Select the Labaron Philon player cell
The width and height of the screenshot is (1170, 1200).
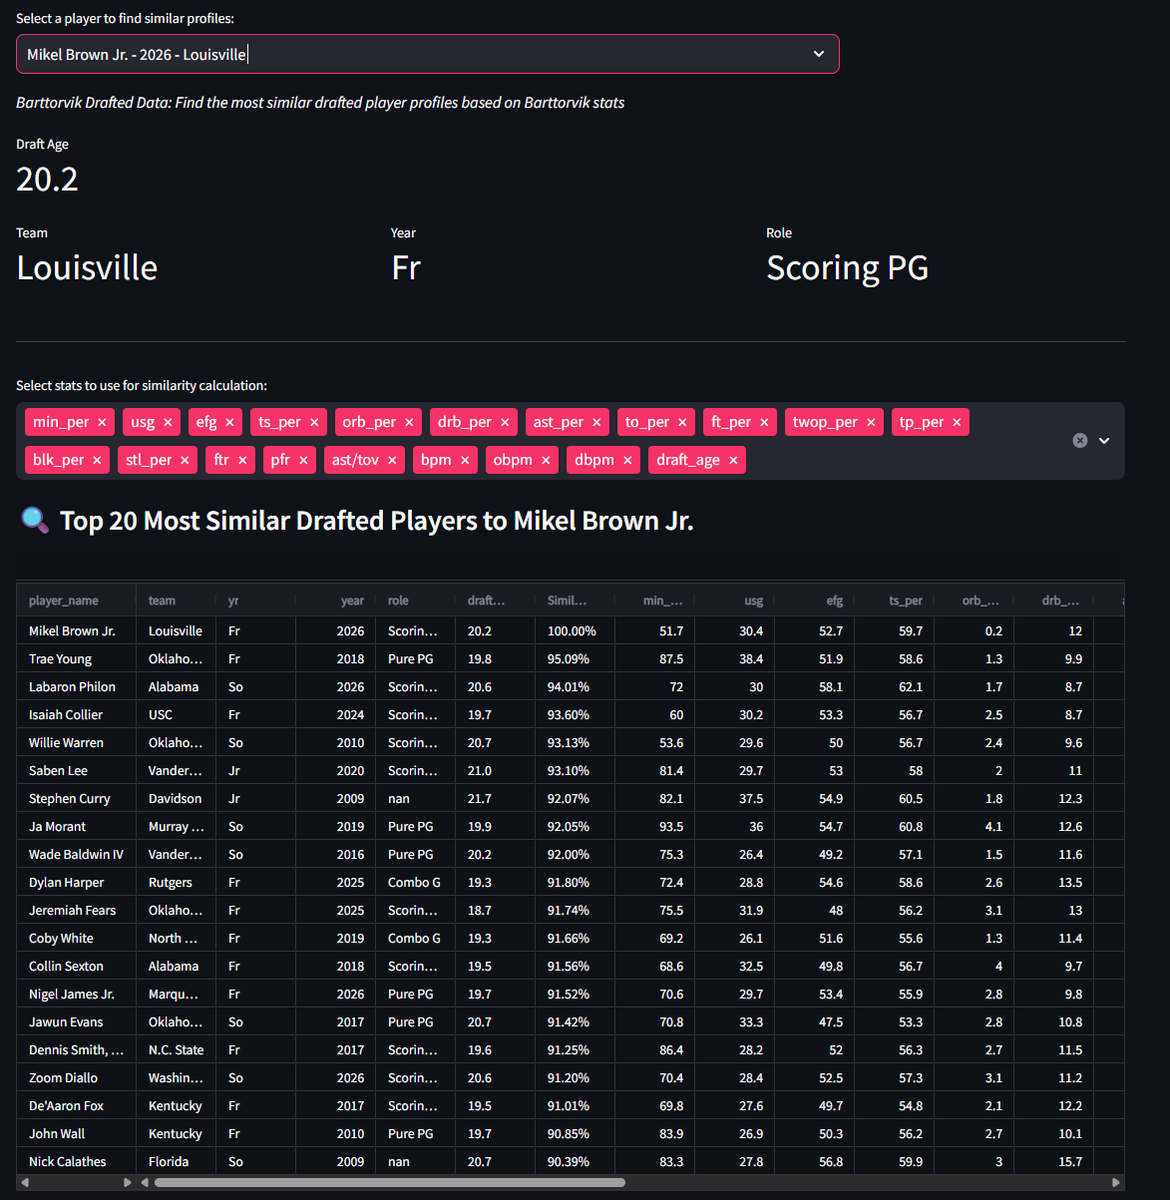coord(76,687)
